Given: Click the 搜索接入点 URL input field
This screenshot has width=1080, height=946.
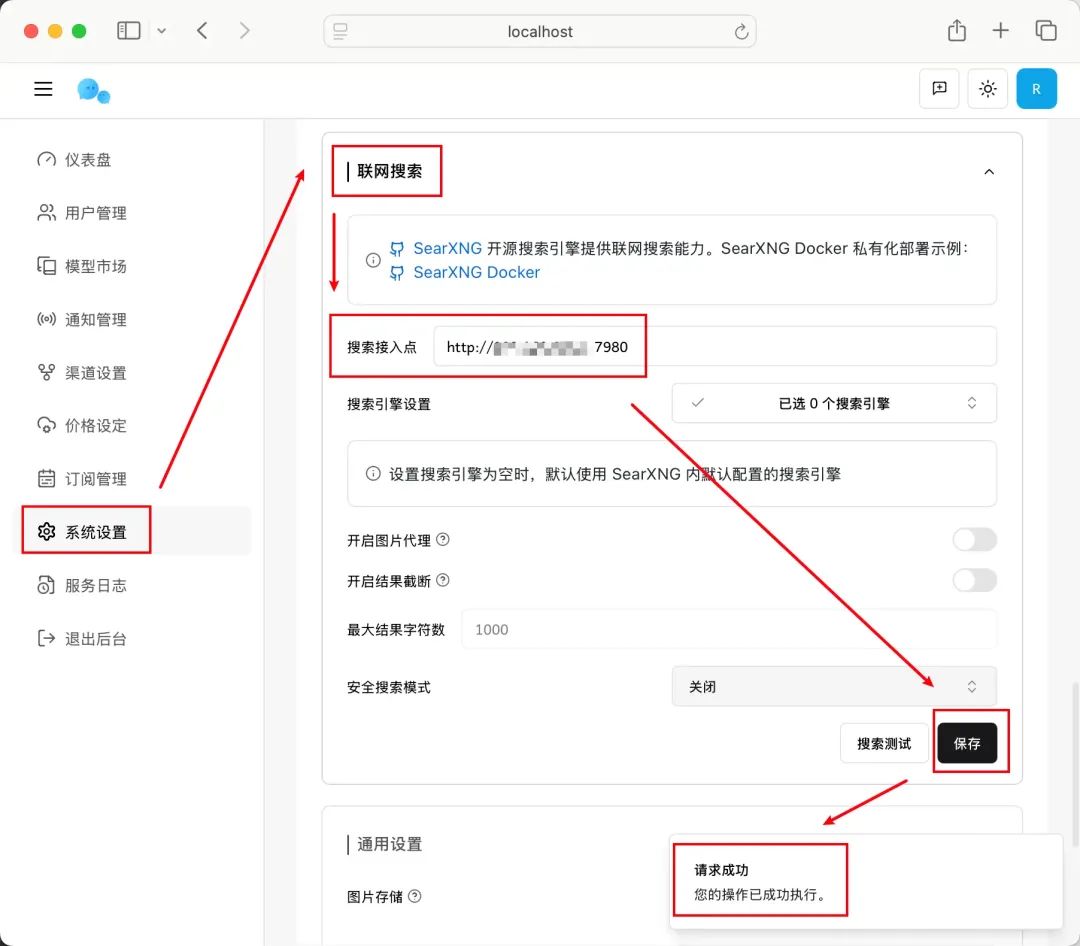Looking at the screenshot, I should [714, 347].
